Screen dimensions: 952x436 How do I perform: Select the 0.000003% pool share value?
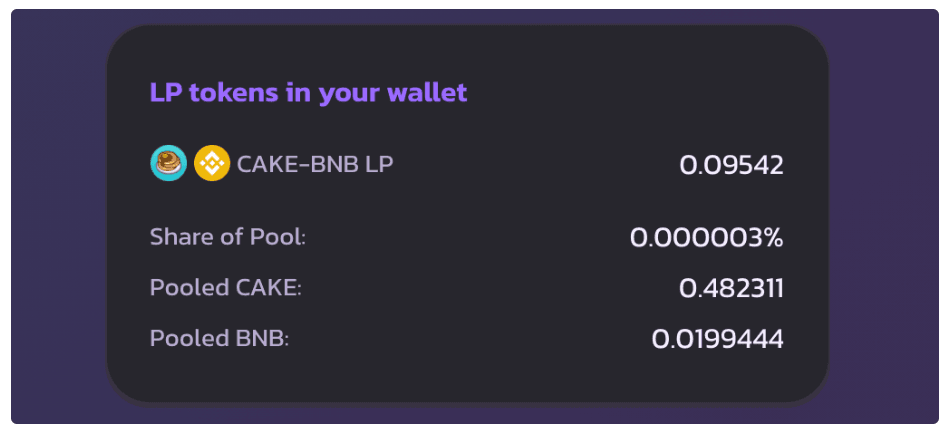pyautogui.click(x=706, y=238)
